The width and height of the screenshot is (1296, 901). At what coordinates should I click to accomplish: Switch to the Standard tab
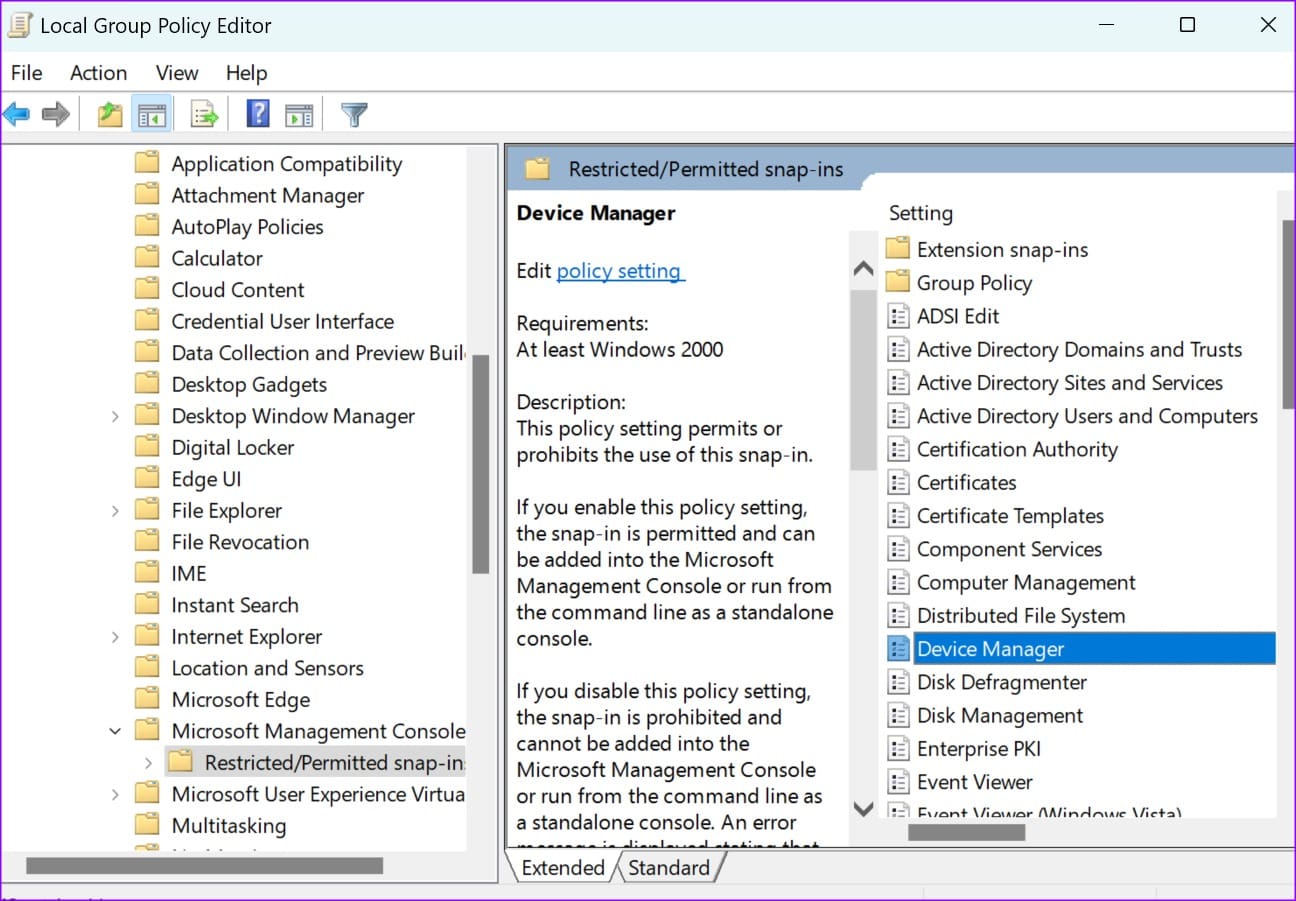point(669,867)
